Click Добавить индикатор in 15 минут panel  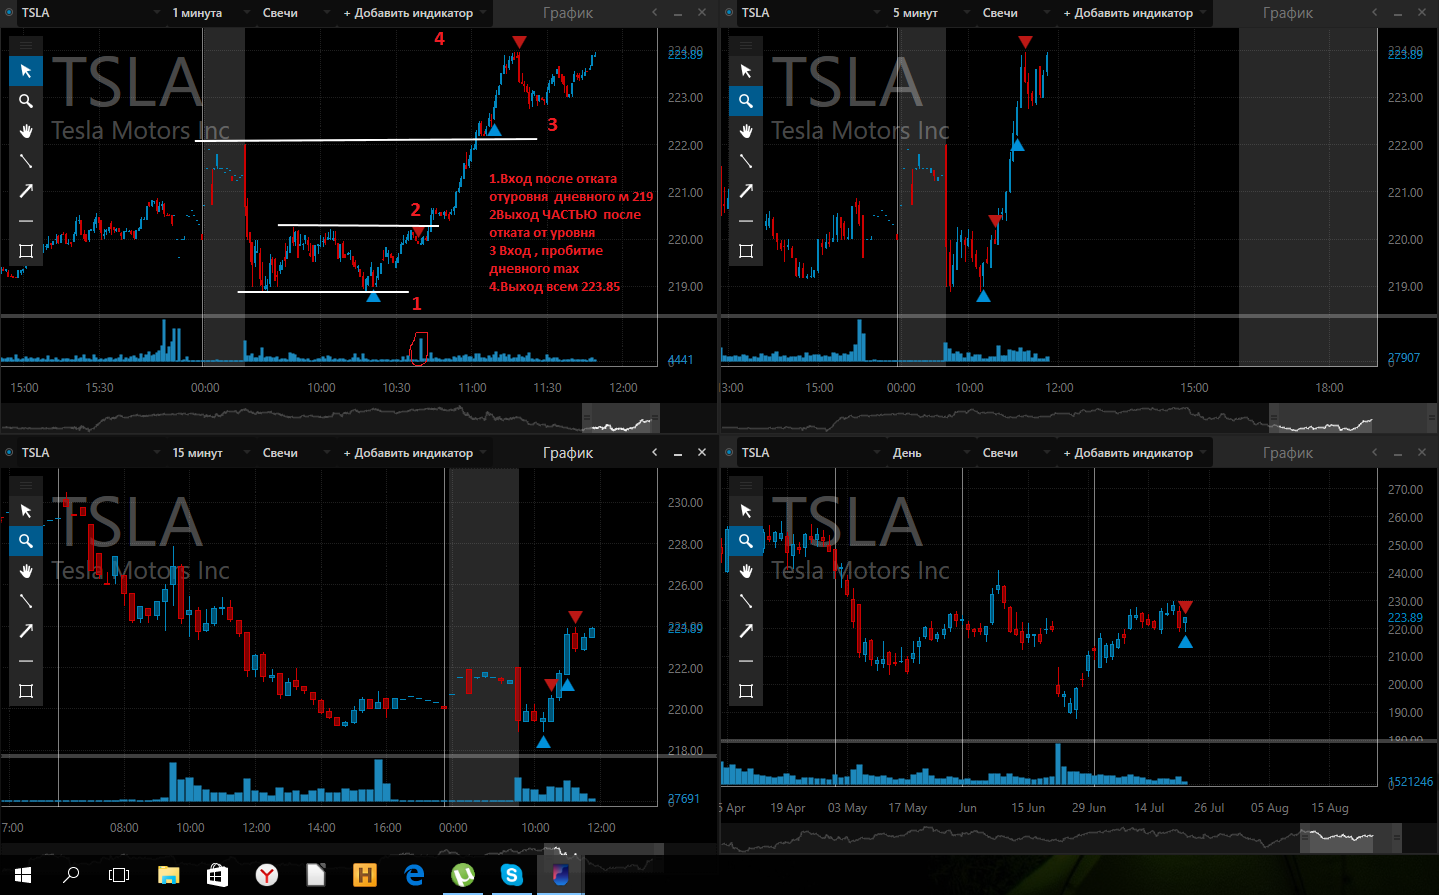coord(414,453)
